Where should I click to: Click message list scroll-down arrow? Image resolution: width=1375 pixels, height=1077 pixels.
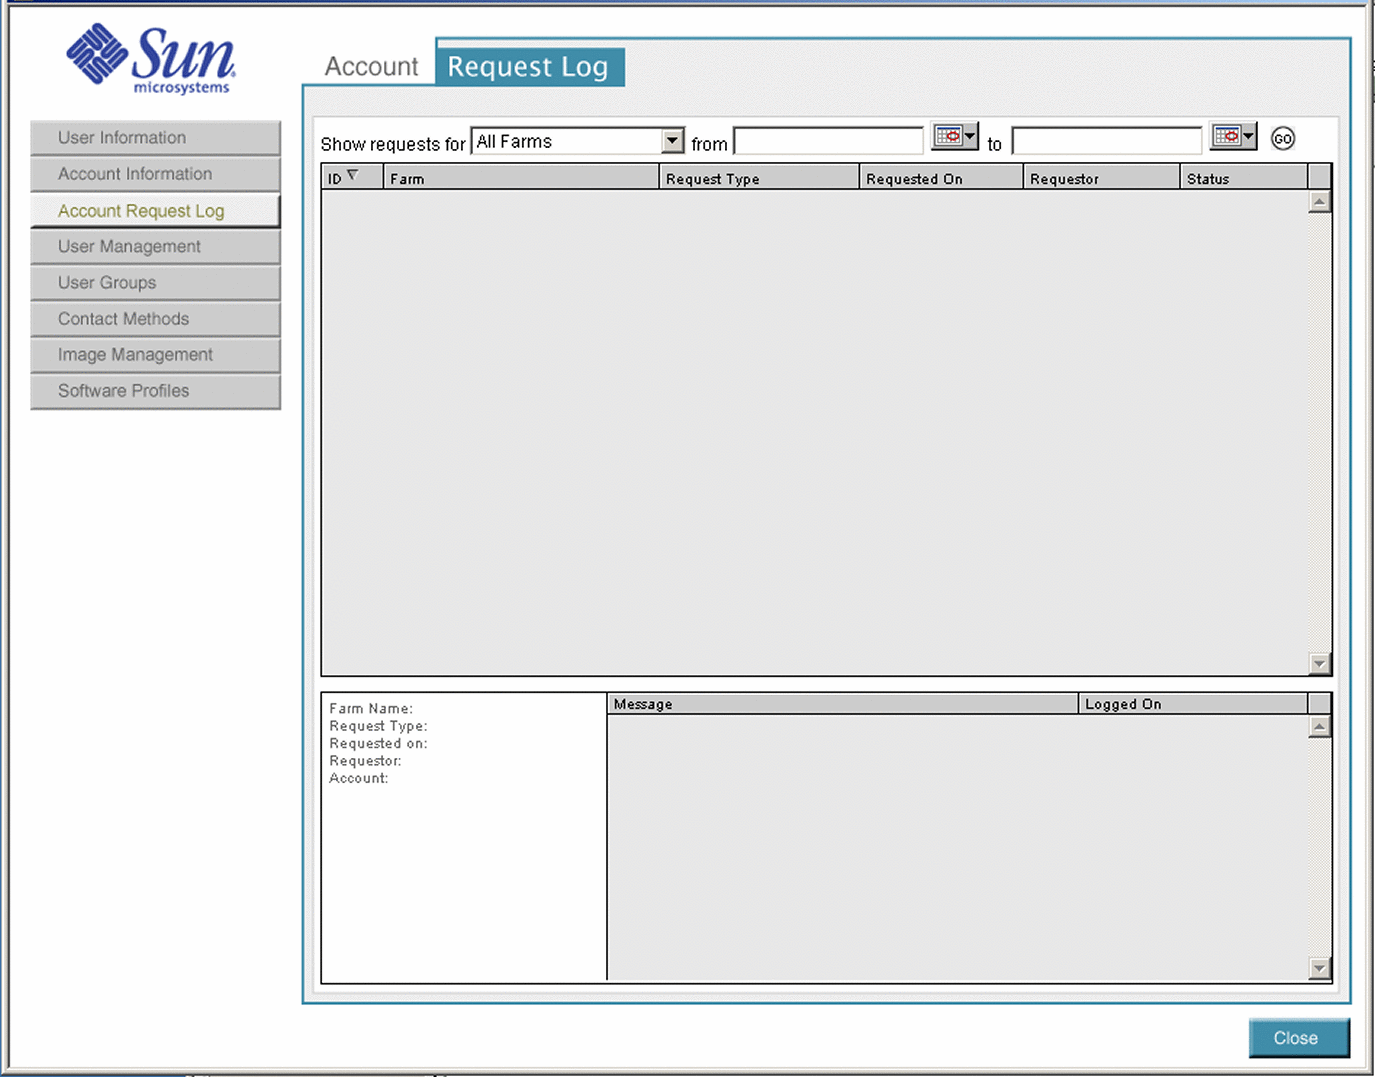pyautogui.click(x=1320, y=968)
